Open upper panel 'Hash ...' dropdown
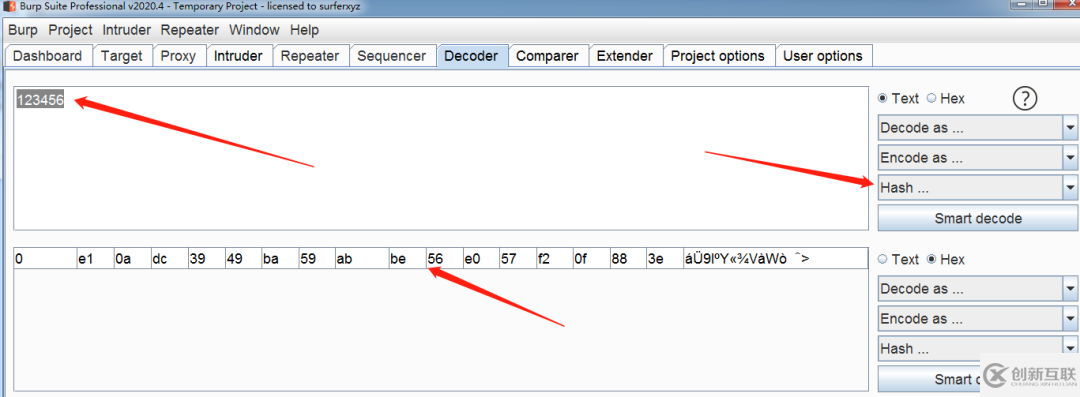Image resolution: width=1080 pixels, height=397 pixels. [978, 187]
